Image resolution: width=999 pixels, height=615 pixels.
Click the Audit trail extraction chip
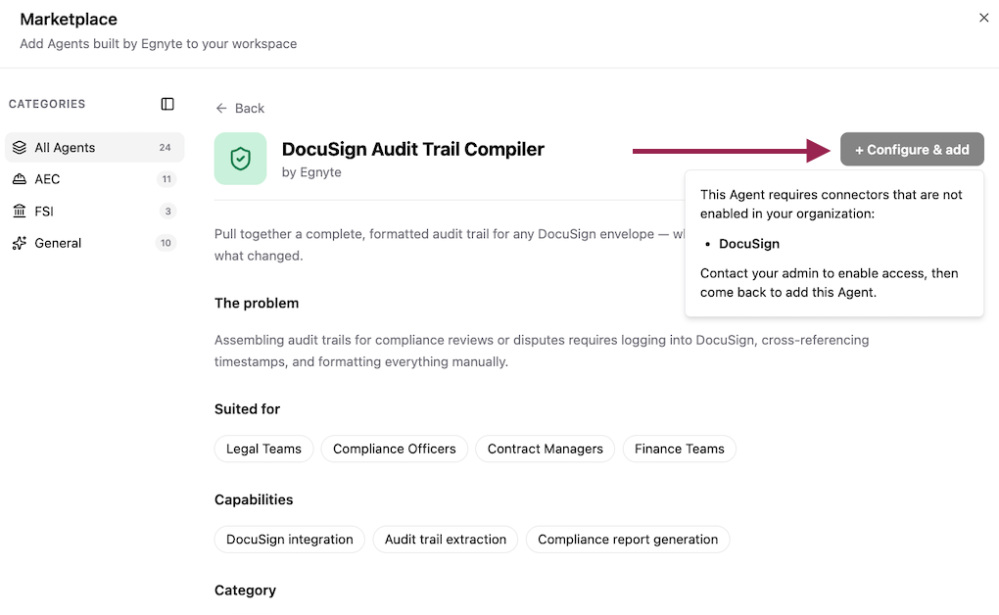445,539
